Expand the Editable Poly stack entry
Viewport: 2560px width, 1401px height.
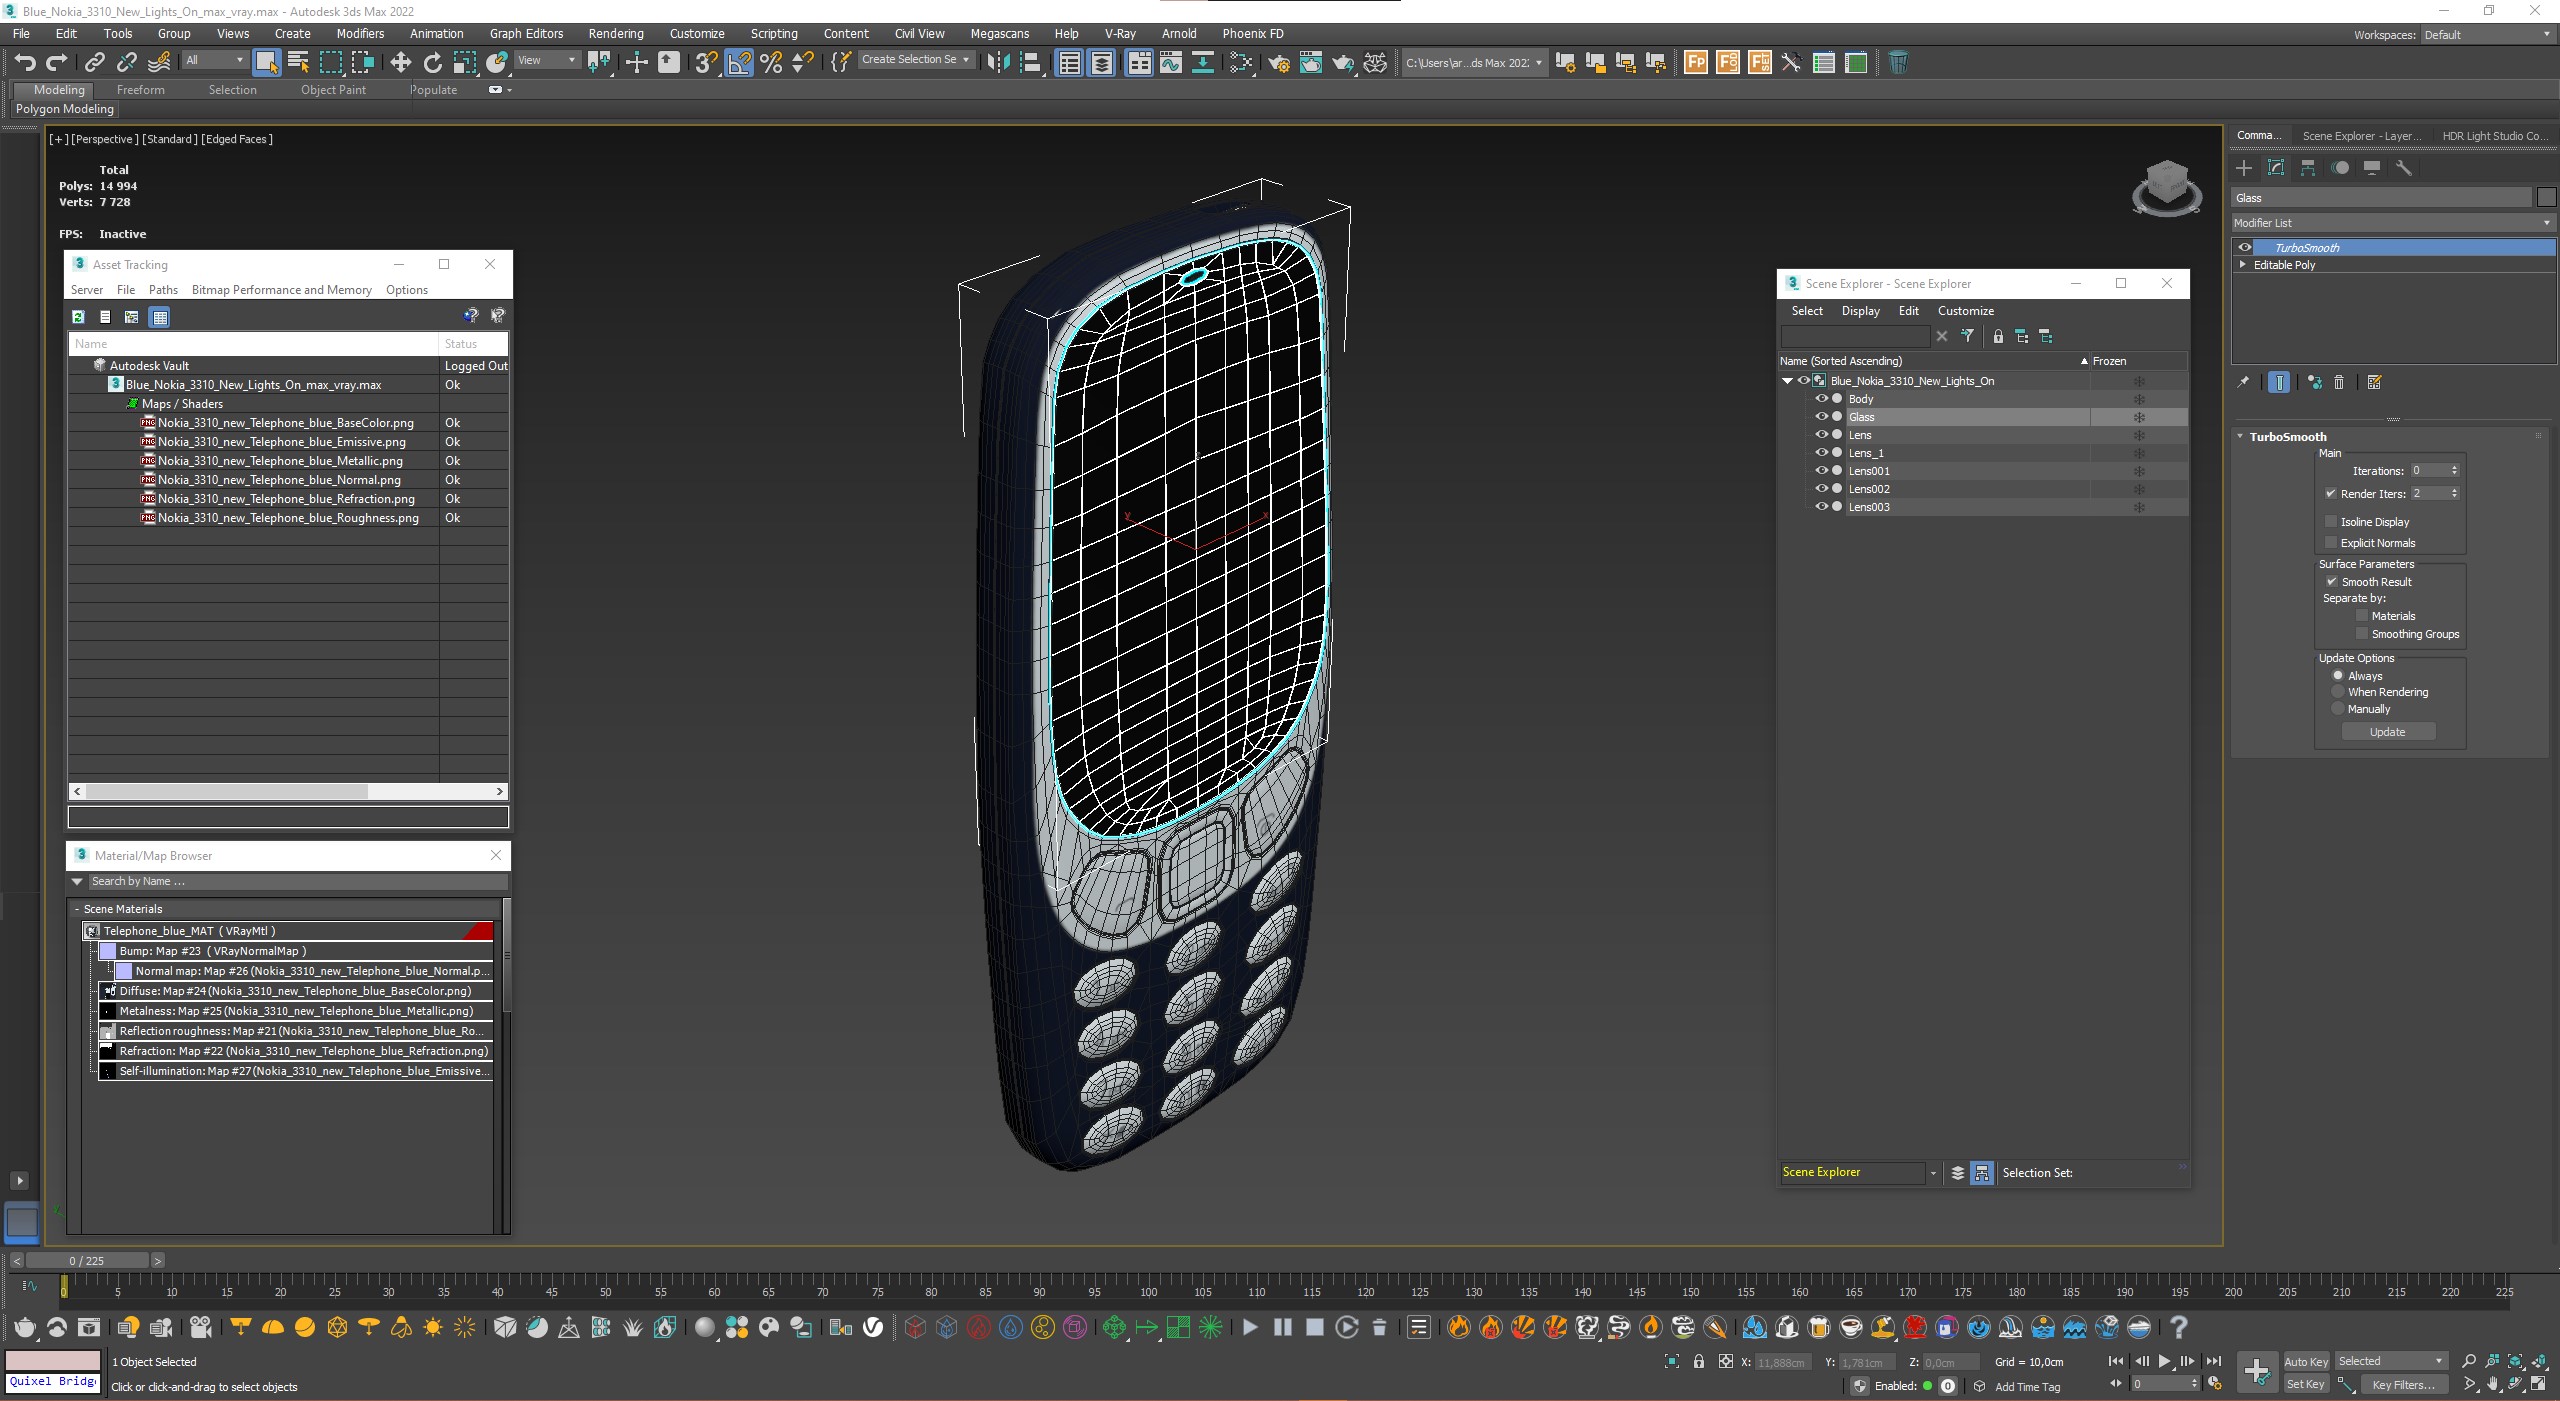pos(2243,265)
